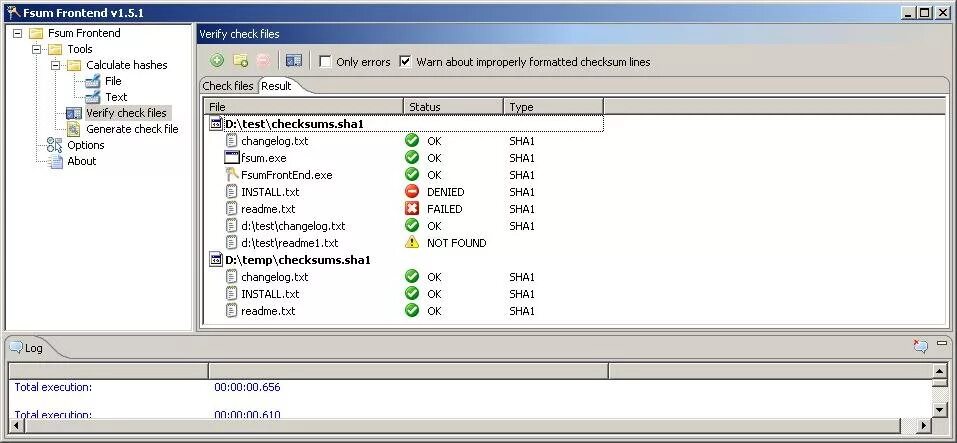Click the log vertical scrollbar up arrow
This screenshot has height=443, width=957.
(940, 370)
